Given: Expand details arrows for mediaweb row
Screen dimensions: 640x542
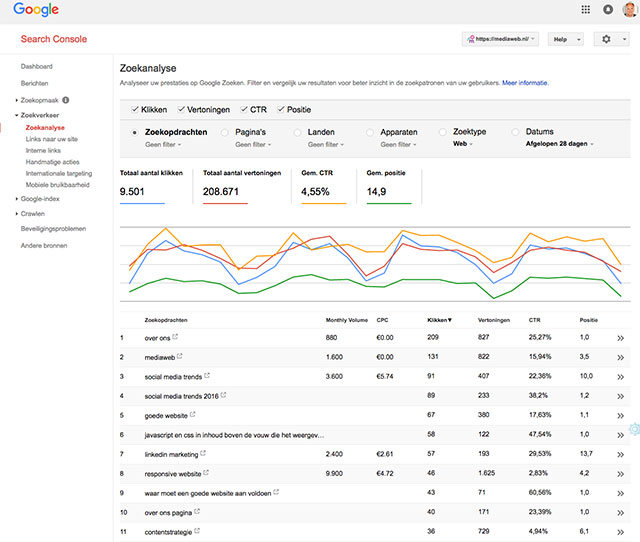Looking at the screenshot, I should [620, 358].
